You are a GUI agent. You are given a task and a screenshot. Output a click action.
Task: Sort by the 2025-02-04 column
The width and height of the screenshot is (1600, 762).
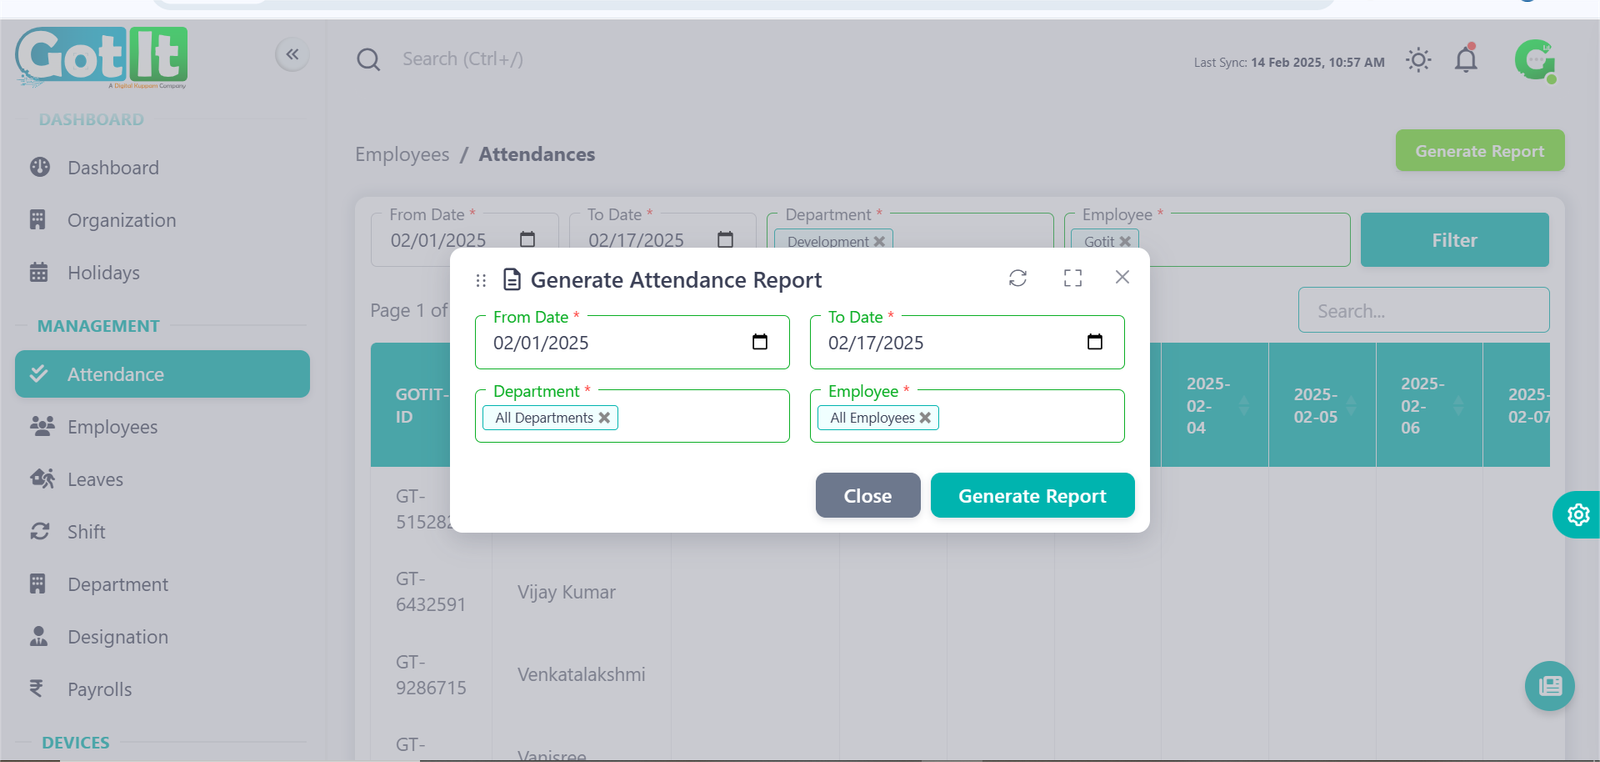coord(1244,405)
